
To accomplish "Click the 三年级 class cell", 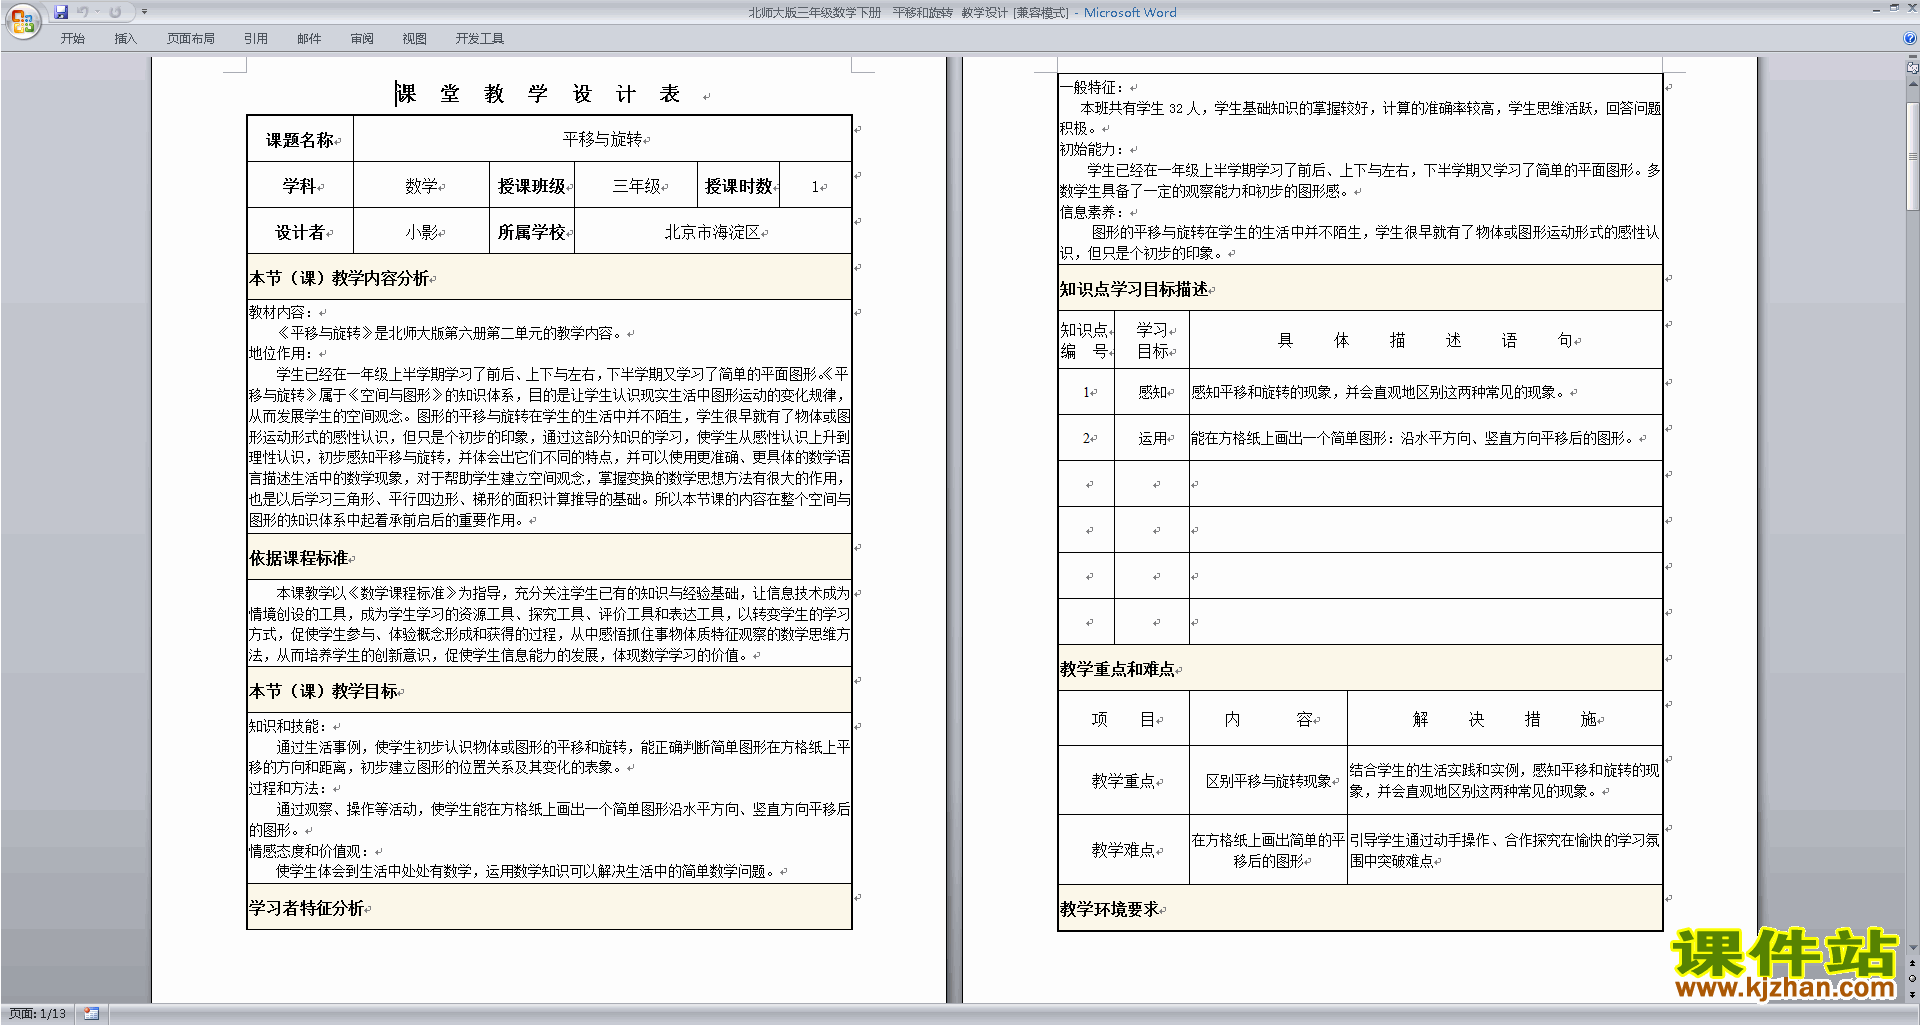I will pyautogui.click(x=636, y=186).
